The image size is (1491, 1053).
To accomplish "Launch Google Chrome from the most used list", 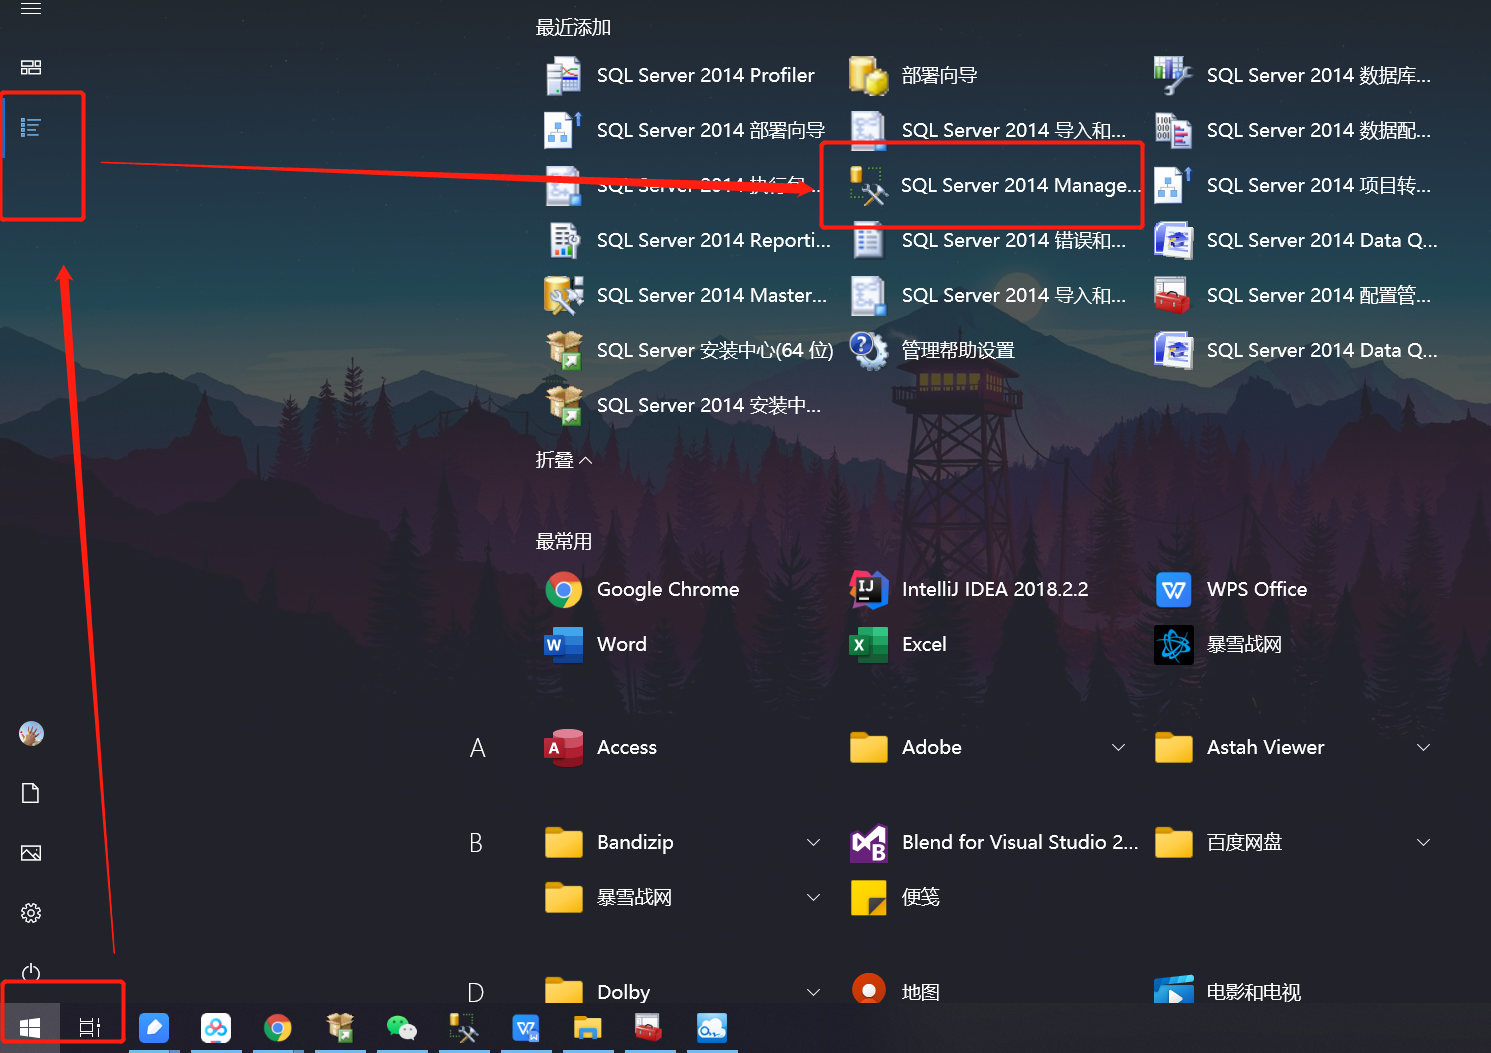I will click(x=667, y=589).
